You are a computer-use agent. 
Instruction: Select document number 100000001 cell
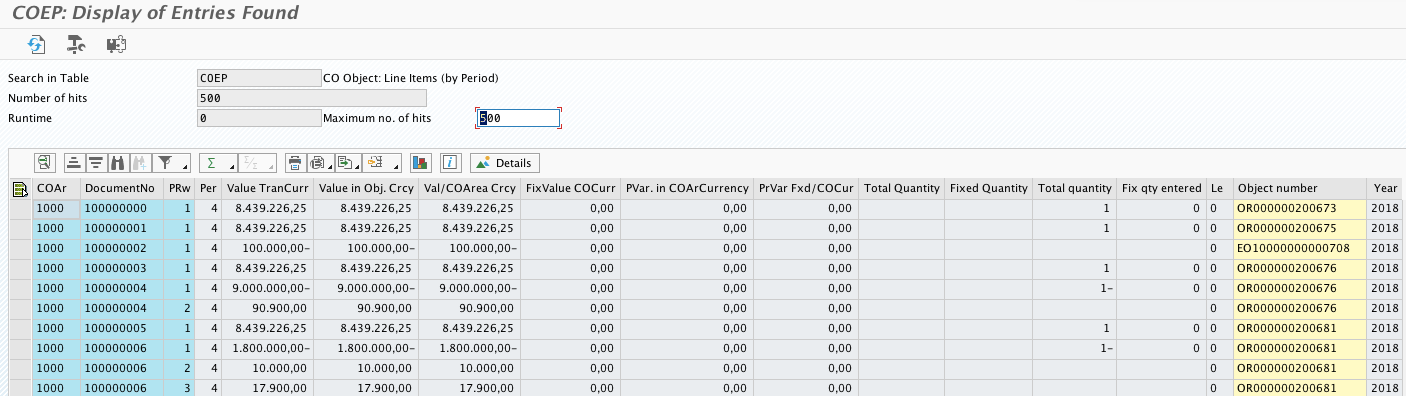[x=121, y=228]
